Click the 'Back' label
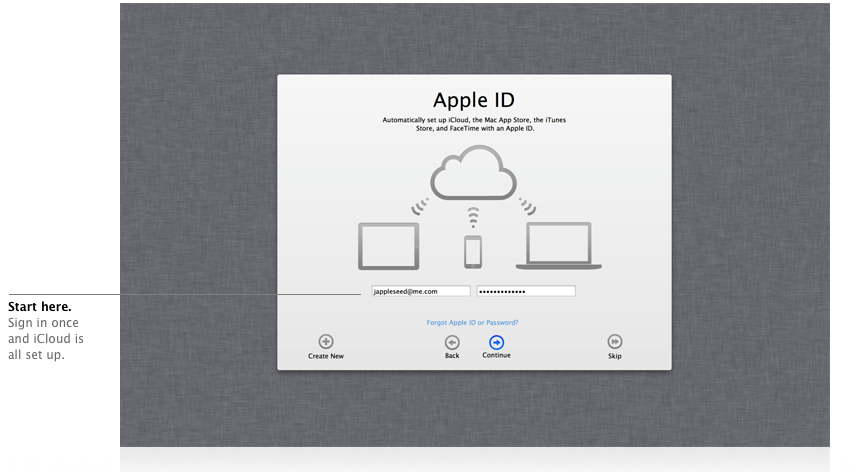The image size is (856, 472). (x=452, y=356)
